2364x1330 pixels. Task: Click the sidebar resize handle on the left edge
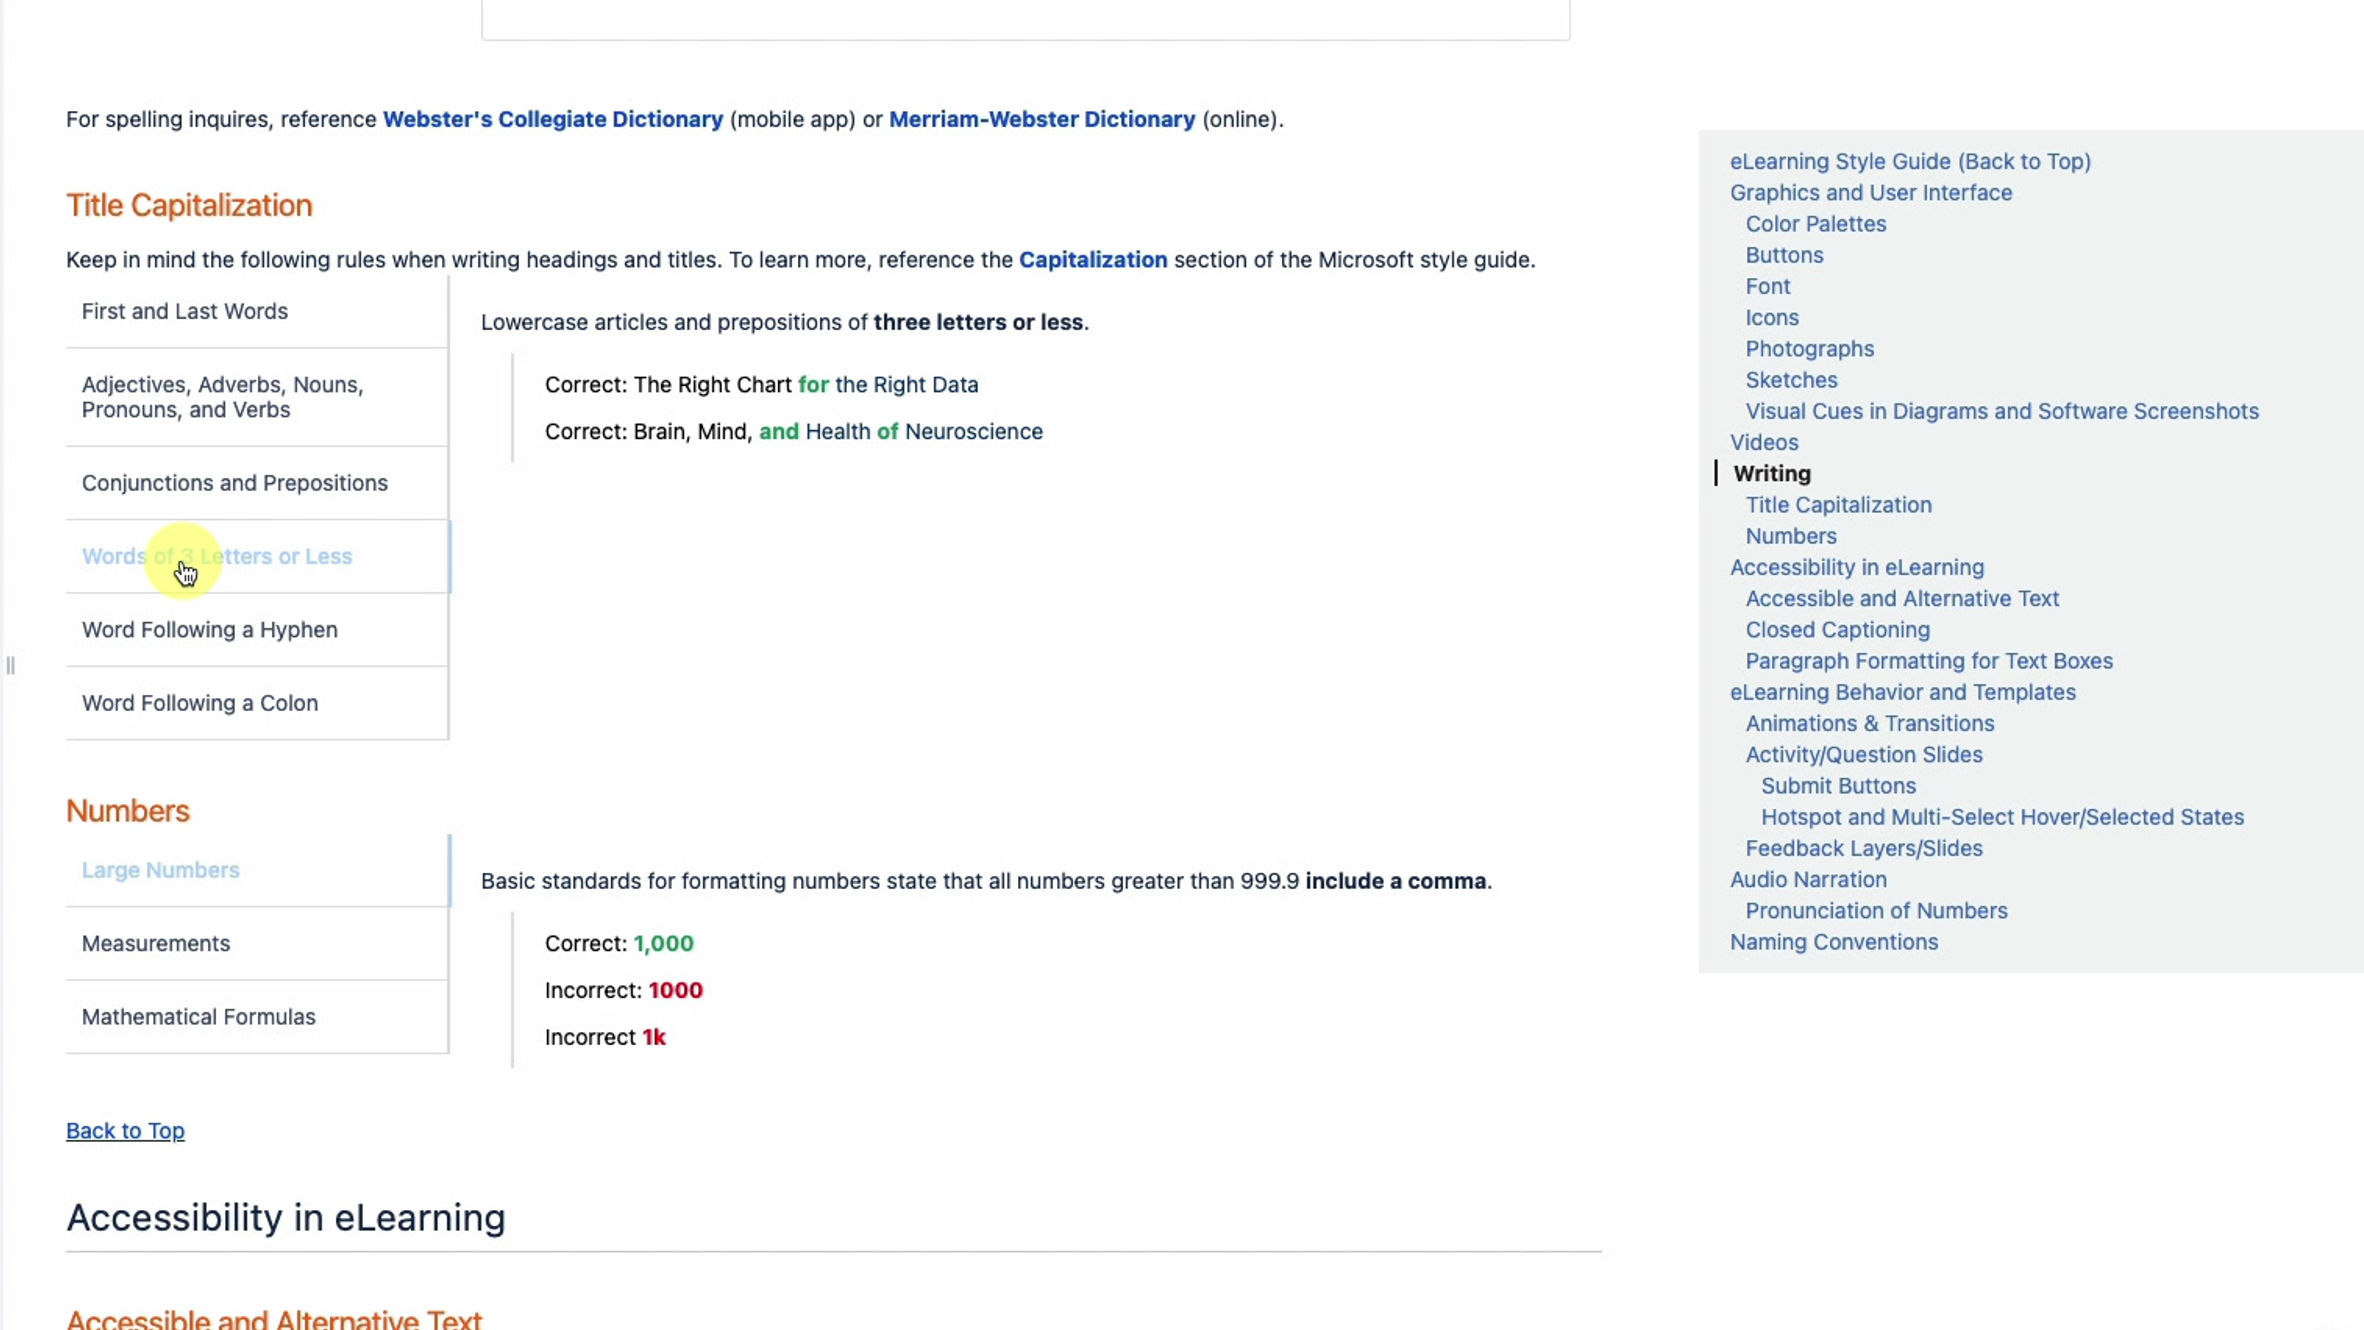(x=10, y=665)
